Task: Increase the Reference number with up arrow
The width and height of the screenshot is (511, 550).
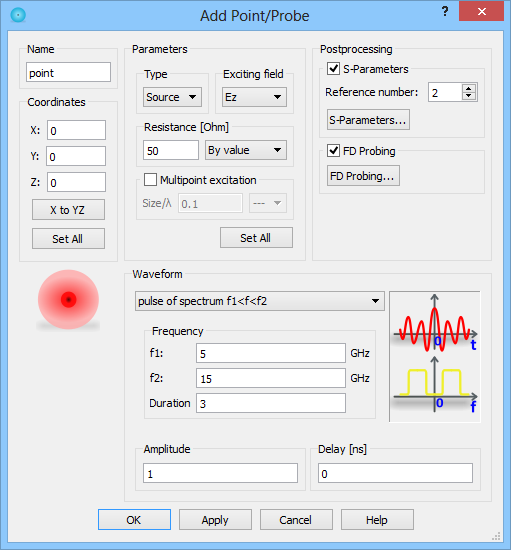Action: pos(469,88)
